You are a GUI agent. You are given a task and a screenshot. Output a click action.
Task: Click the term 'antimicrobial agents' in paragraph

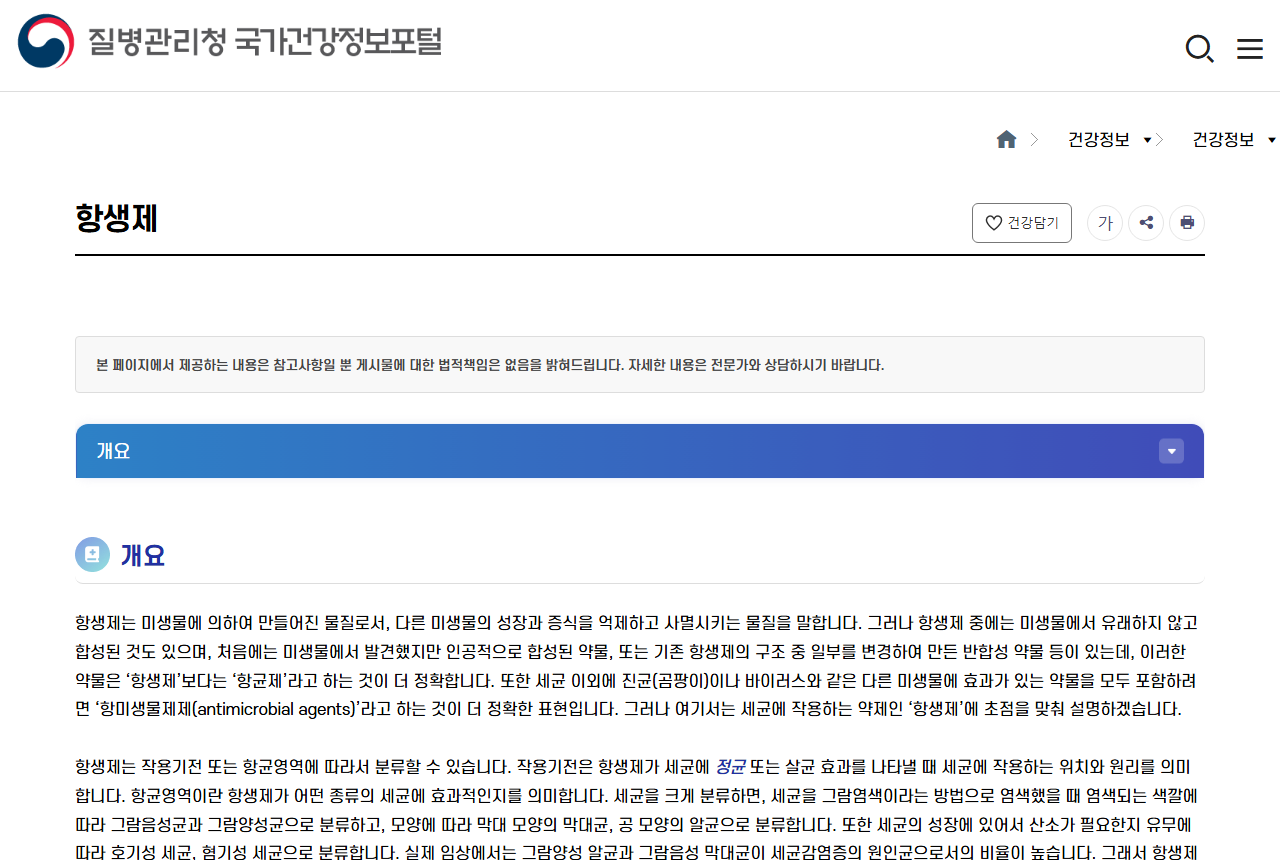(x=276, y=710)
